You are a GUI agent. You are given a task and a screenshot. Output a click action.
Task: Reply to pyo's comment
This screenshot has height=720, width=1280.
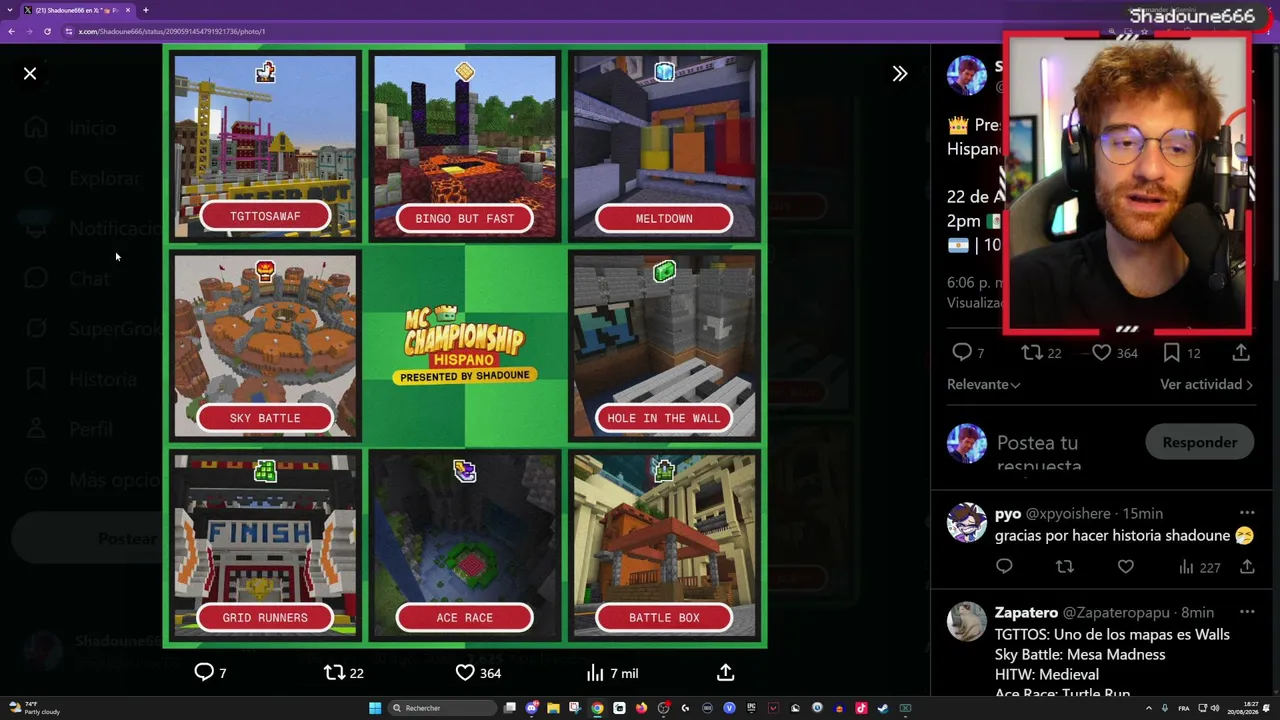click(x=1004, y=567)
